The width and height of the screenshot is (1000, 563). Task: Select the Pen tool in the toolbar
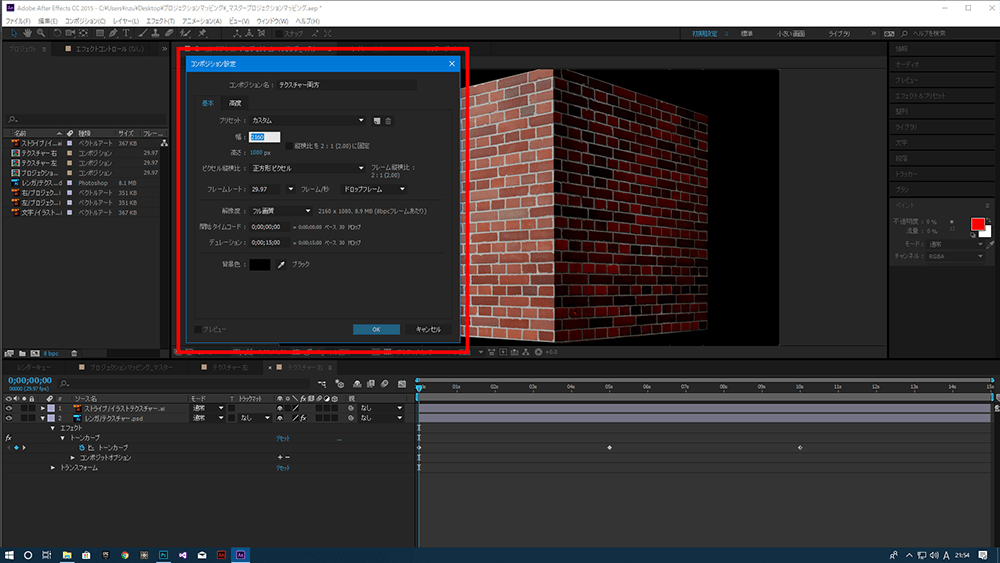pyautogui.click(x=111, y=33)
